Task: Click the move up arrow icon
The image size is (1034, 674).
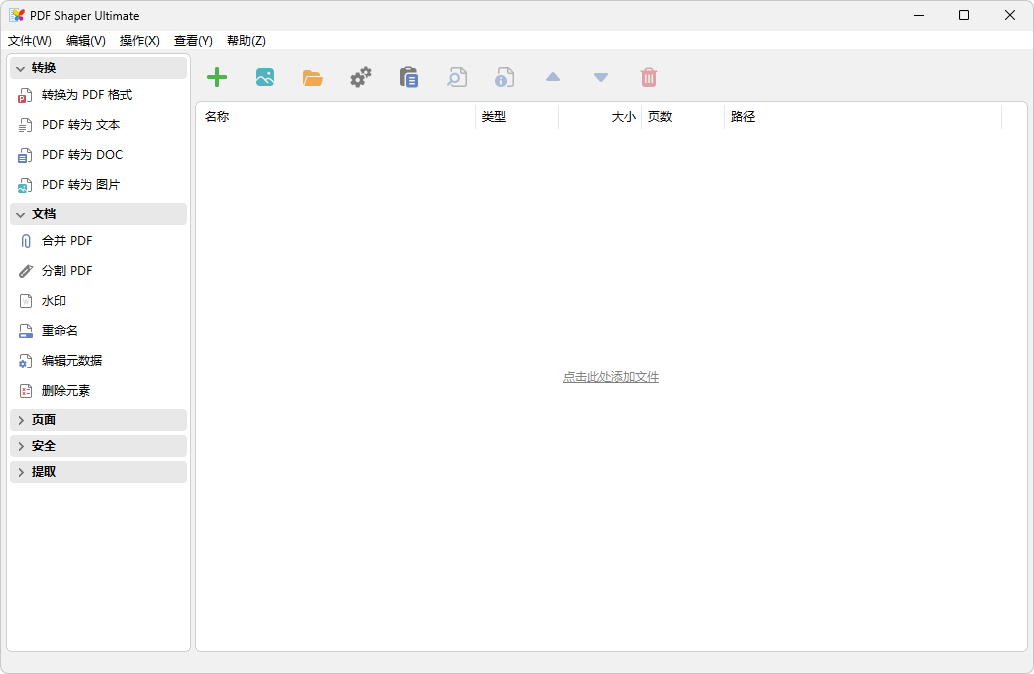Action: pyautogui.click(x=552, y=77)
